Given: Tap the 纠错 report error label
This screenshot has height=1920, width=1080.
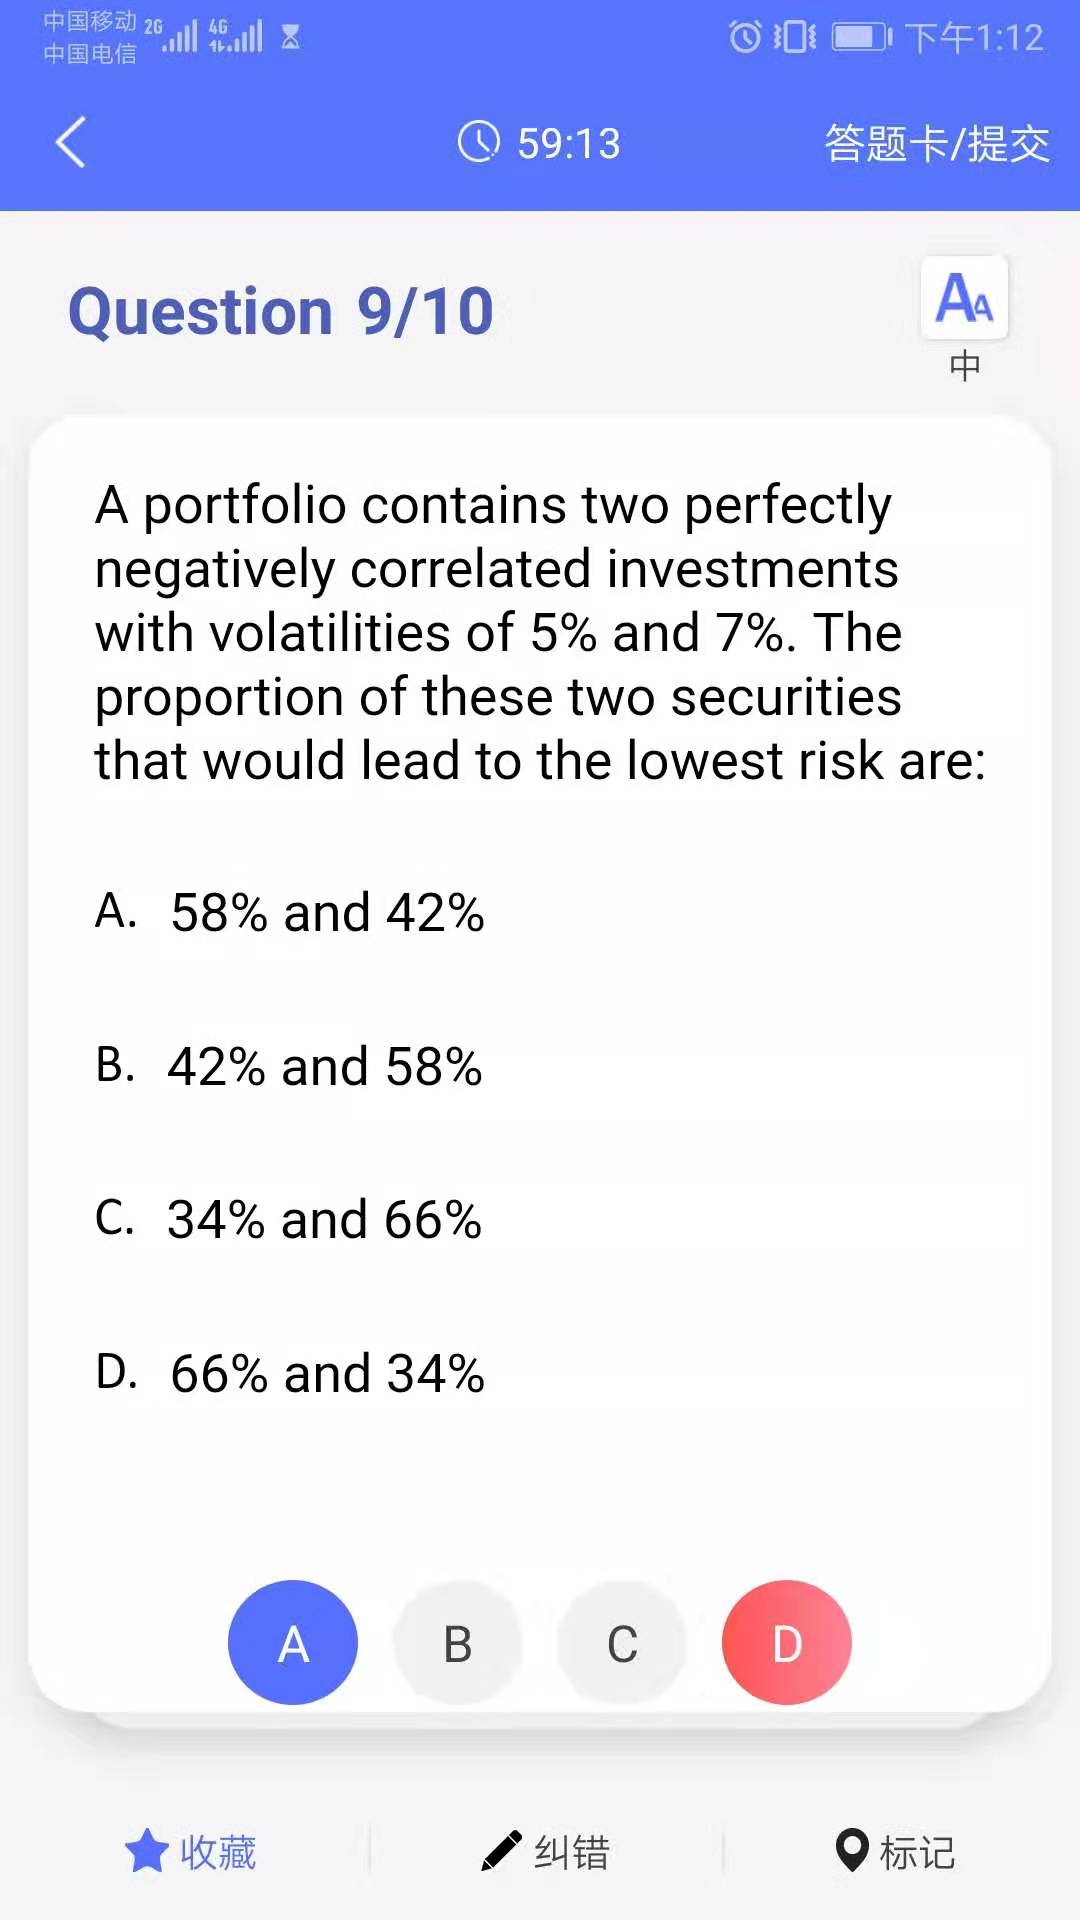Looking at the screenshot, I should coord(572,1852).
